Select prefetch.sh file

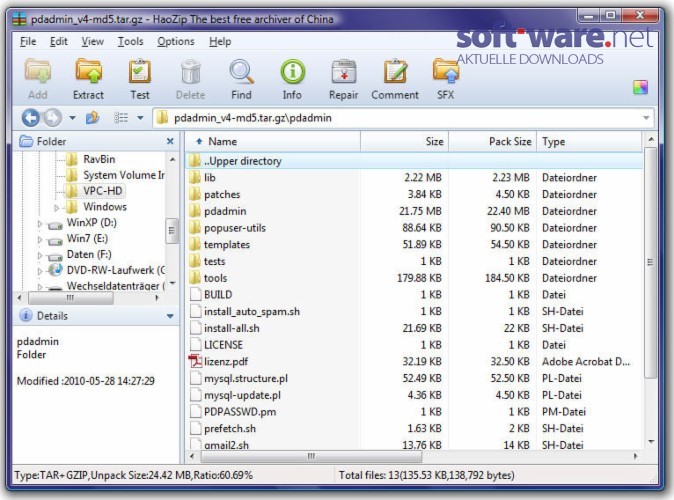click(x=414, y=429)
